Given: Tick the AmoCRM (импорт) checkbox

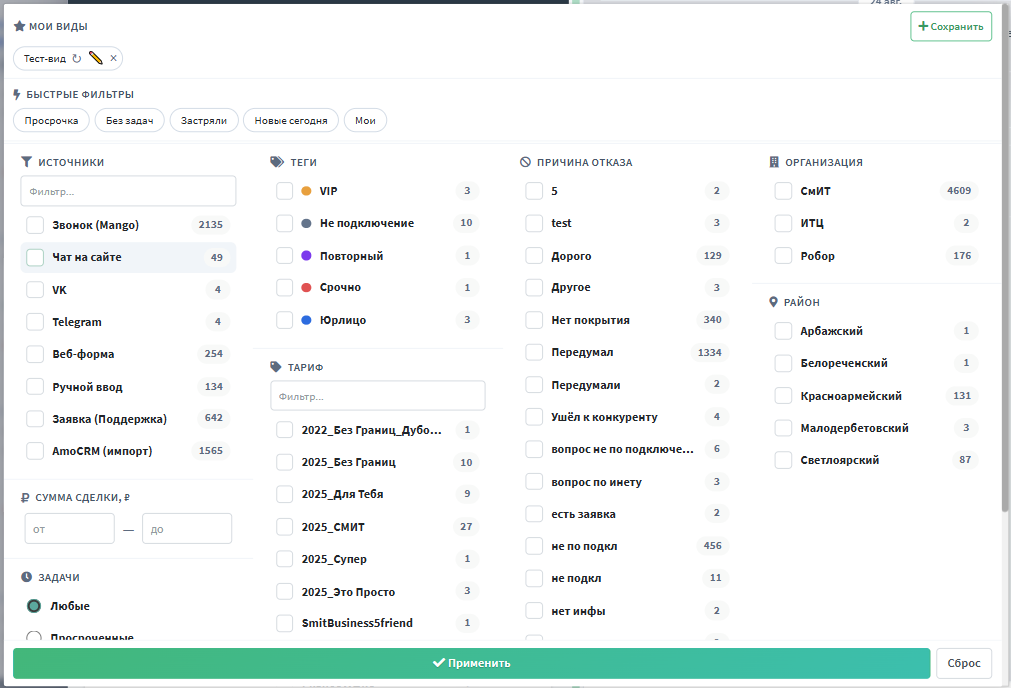Looking at the screenshot, I should pyautogui.click(x=35, y=451).
